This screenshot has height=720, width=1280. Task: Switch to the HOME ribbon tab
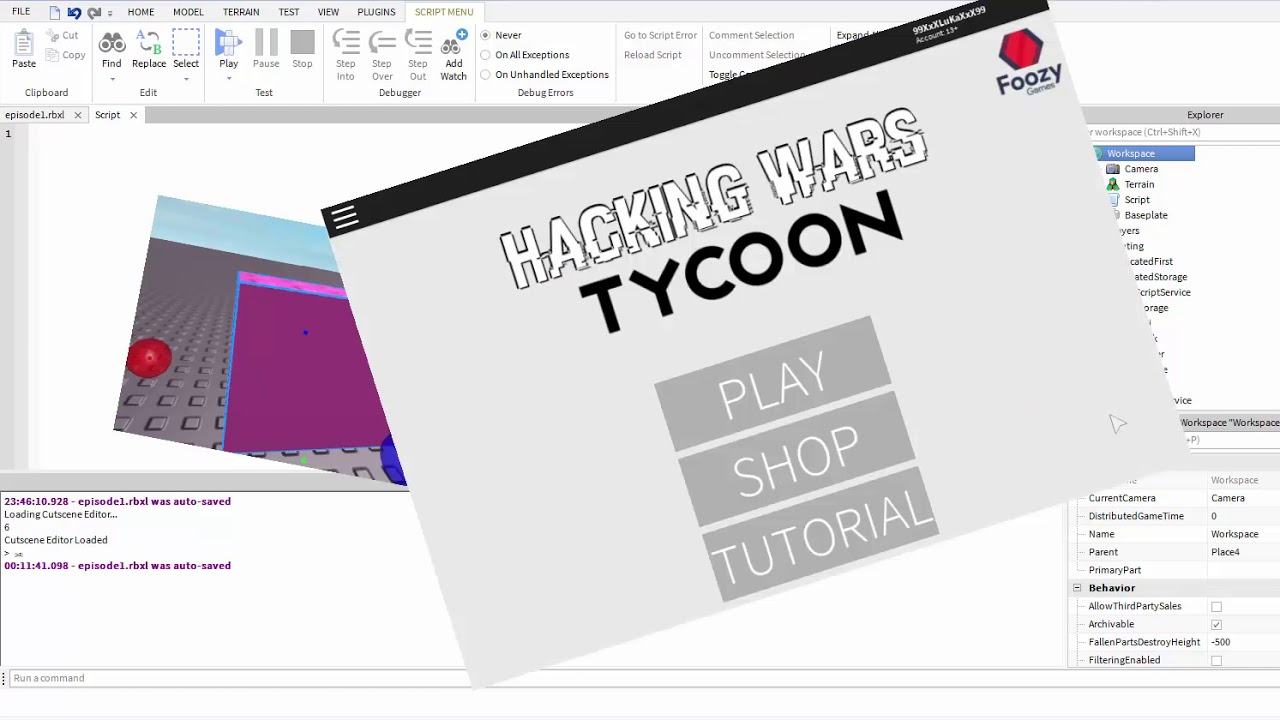coord(141,12)
